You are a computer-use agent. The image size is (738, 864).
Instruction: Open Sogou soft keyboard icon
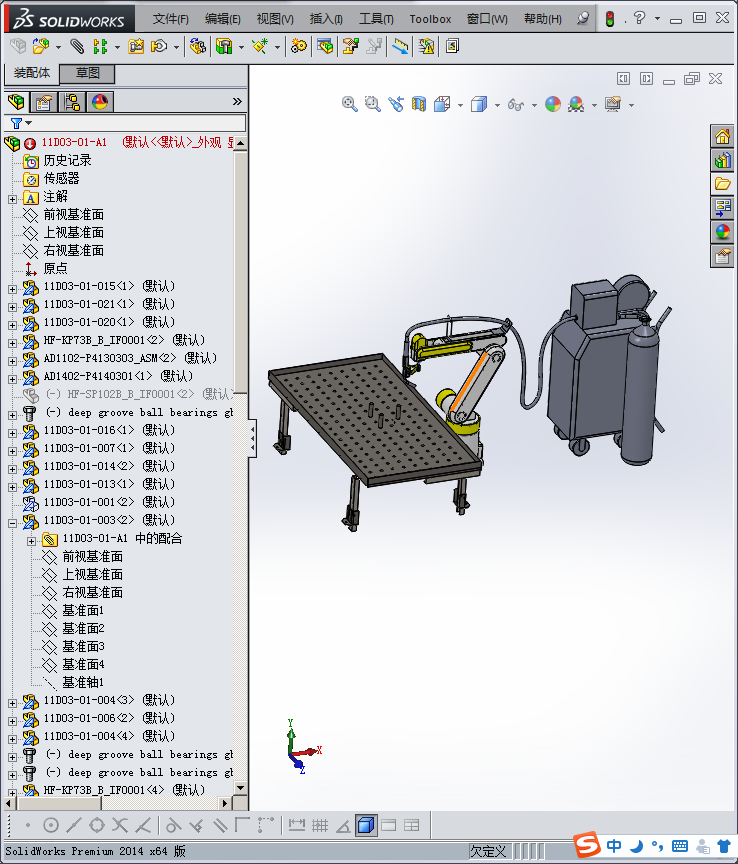pos(680,846)
